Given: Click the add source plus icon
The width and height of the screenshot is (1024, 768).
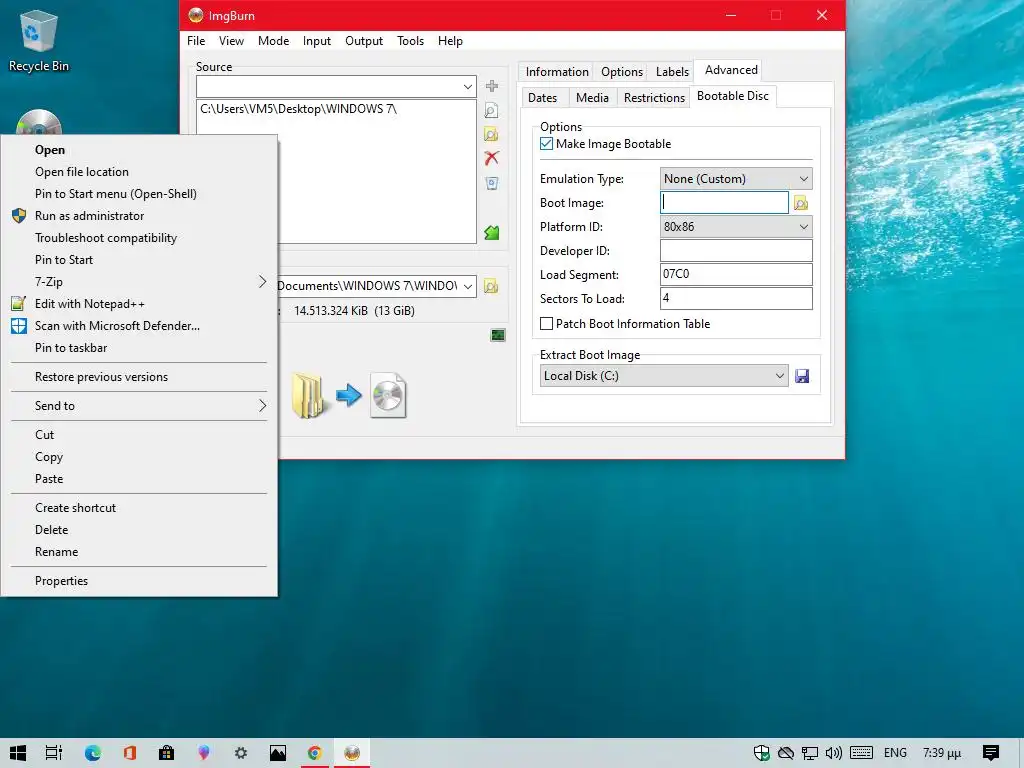Looking at the screenshot, I should click(492, 86).
